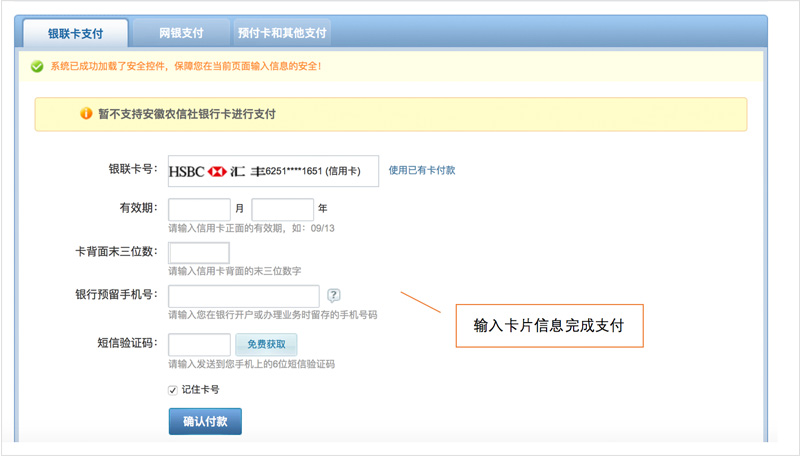
Task: Click the green checkmark security icon
Action: pos(37,66)
